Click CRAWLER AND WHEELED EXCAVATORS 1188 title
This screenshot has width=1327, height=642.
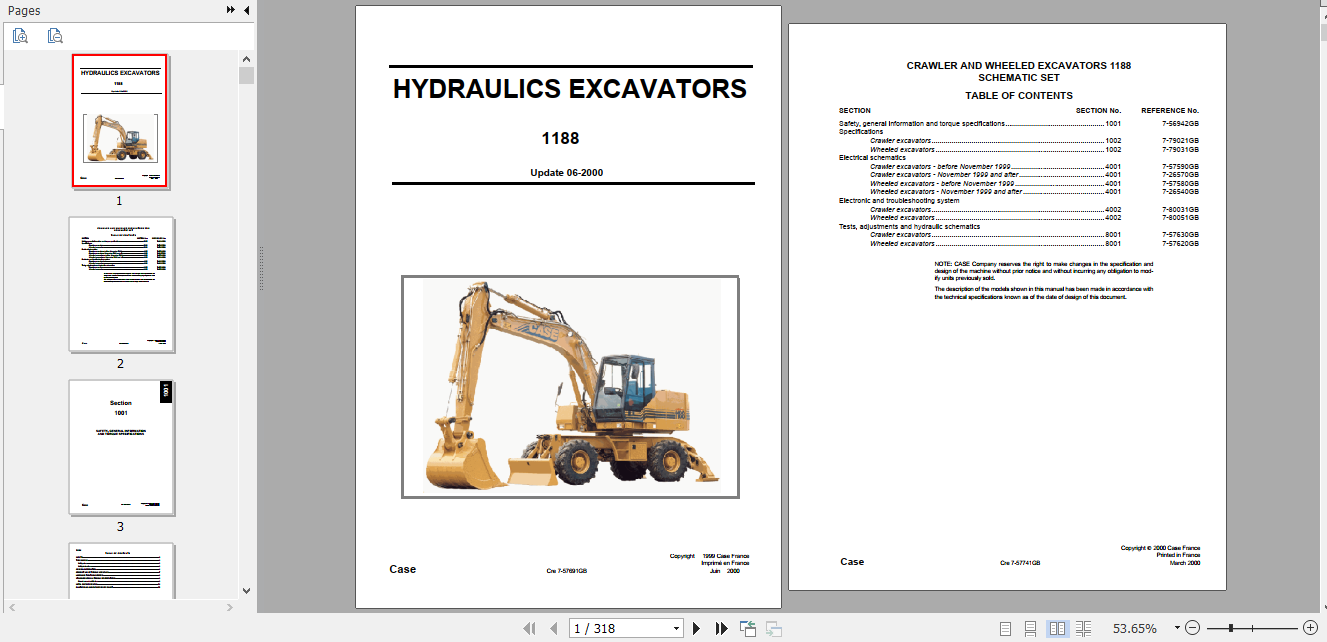(x=1018, y=66)
